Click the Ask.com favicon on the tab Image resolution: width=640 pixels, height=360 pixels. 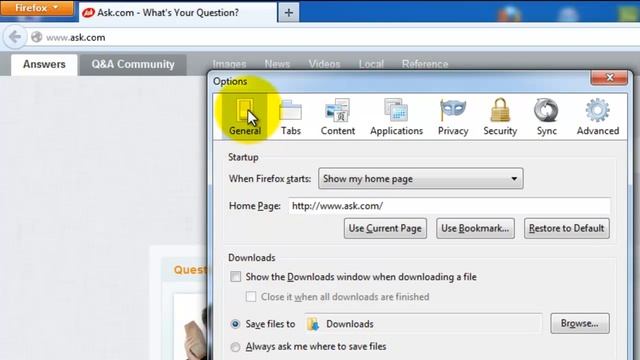[88, 13]
